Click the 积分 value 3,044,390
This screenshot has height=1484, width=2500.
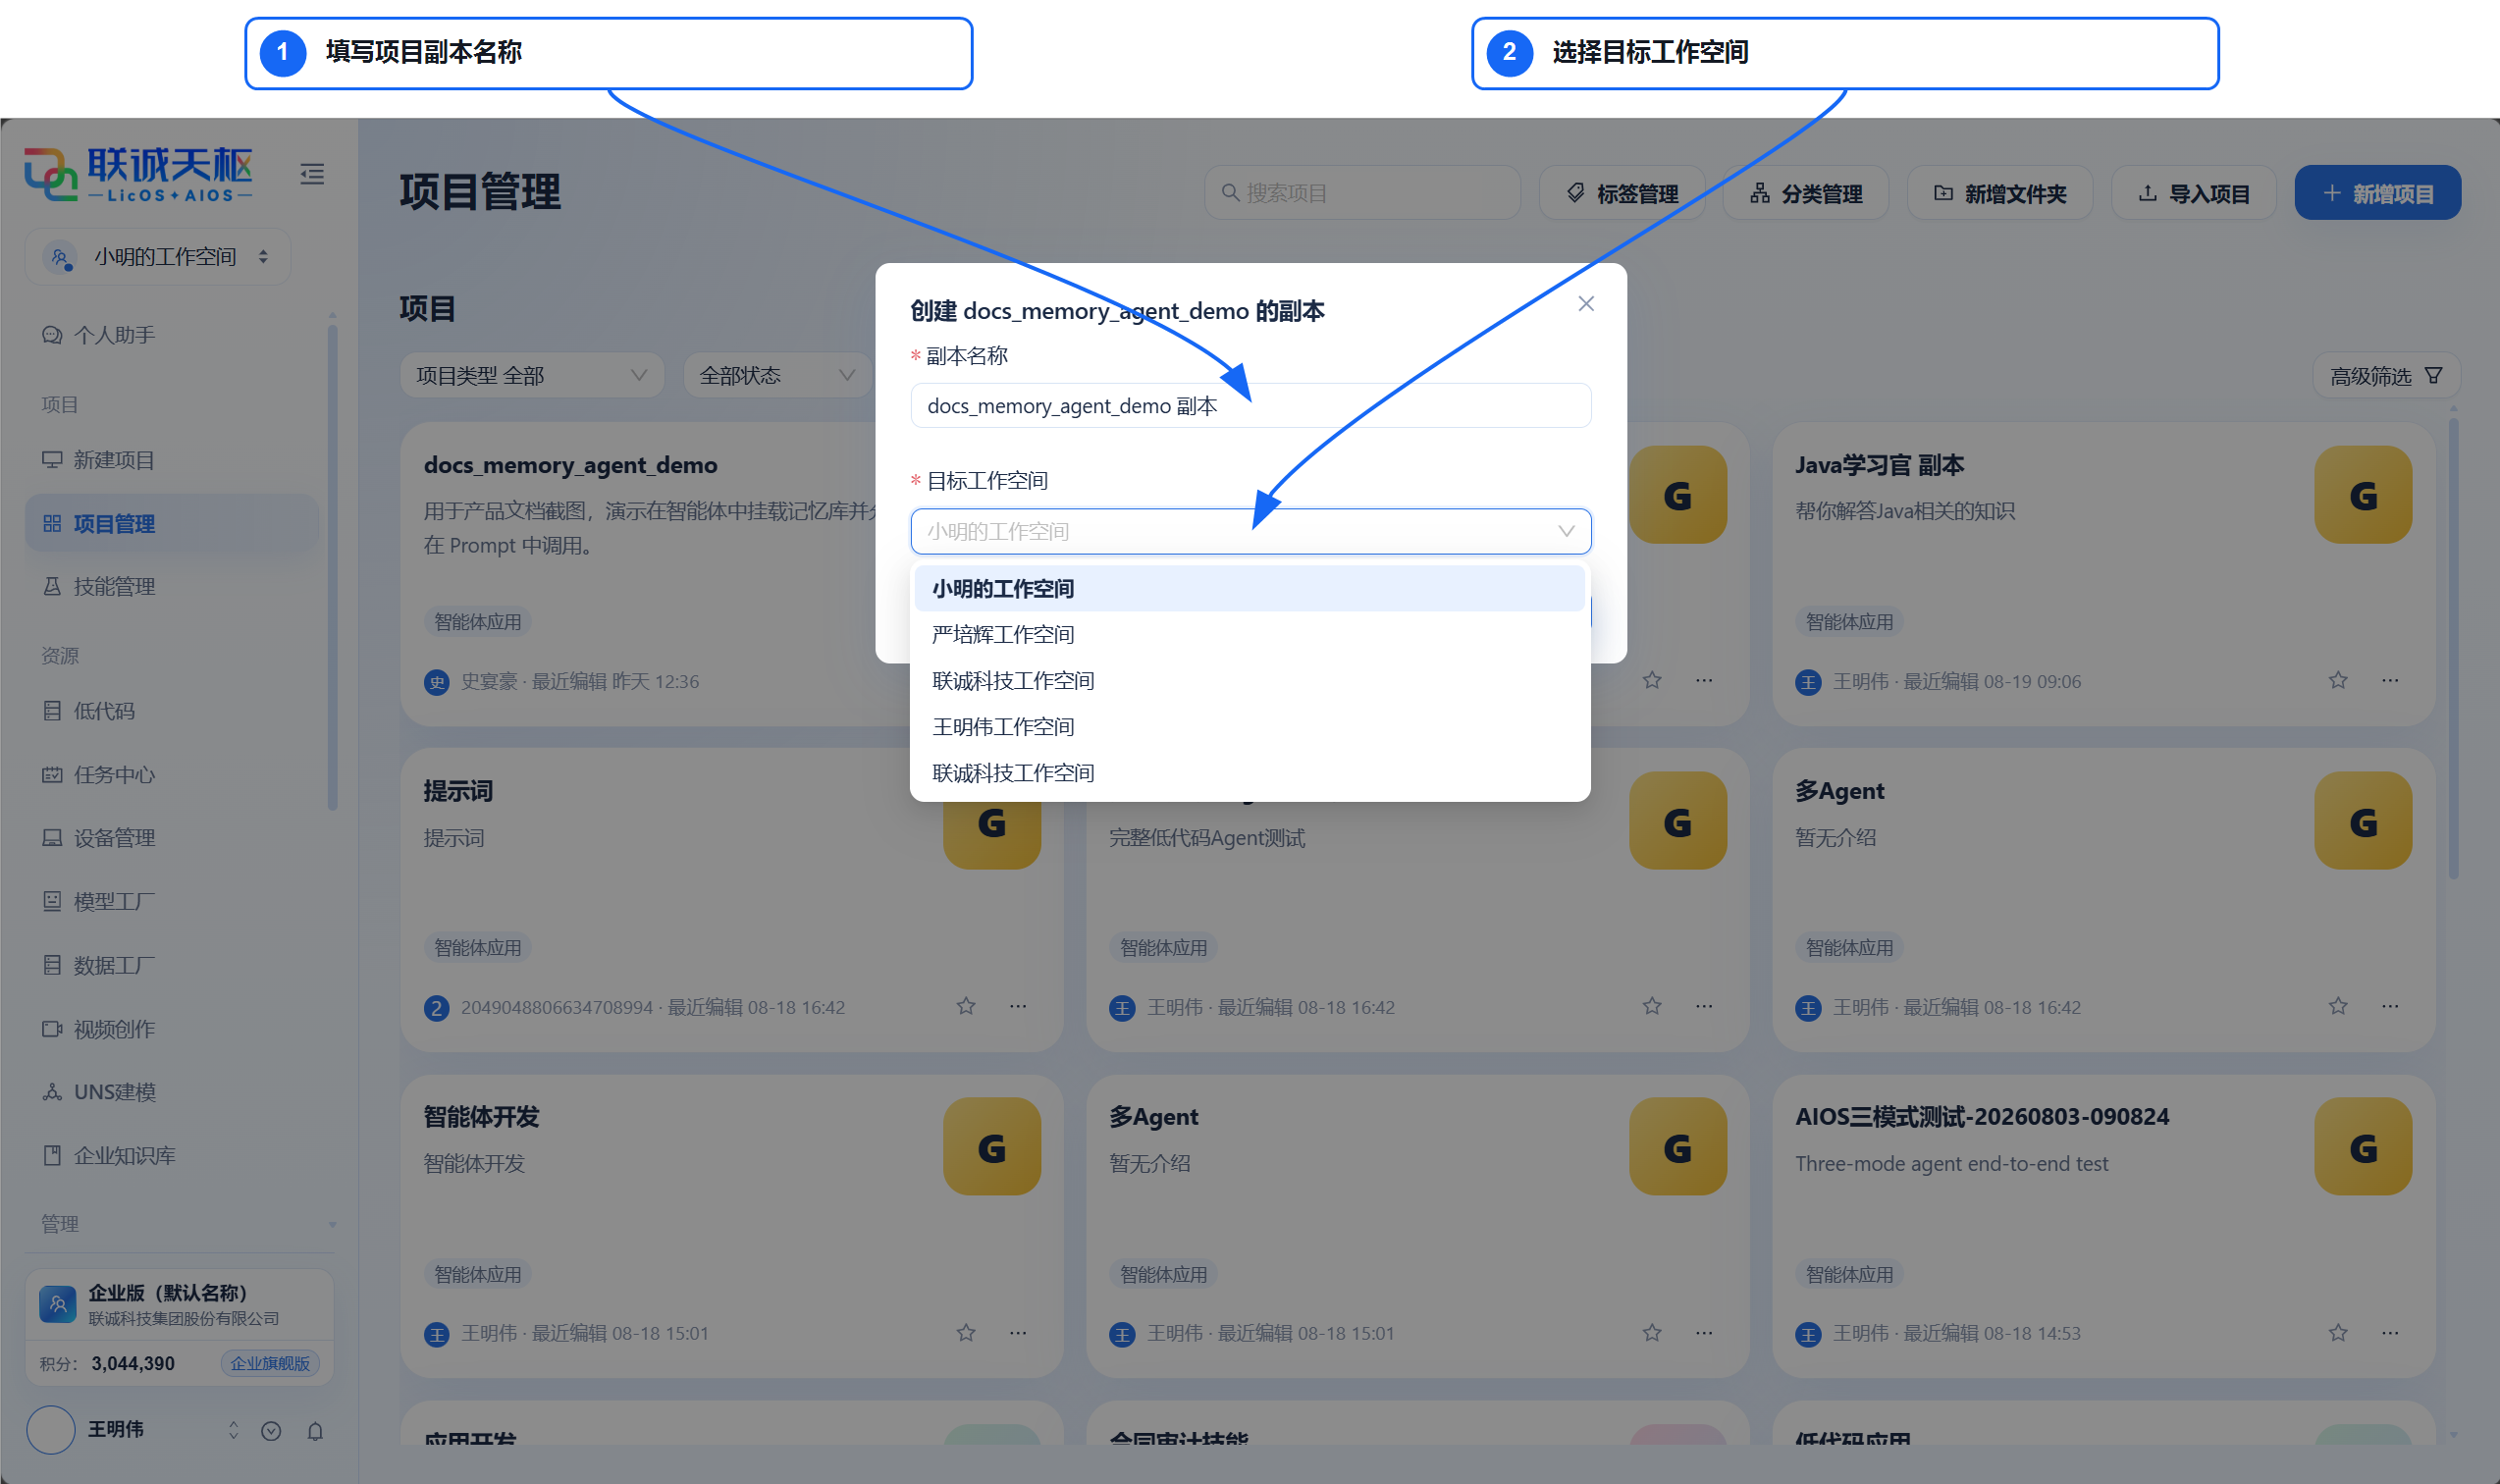[x=133, y=1364]
